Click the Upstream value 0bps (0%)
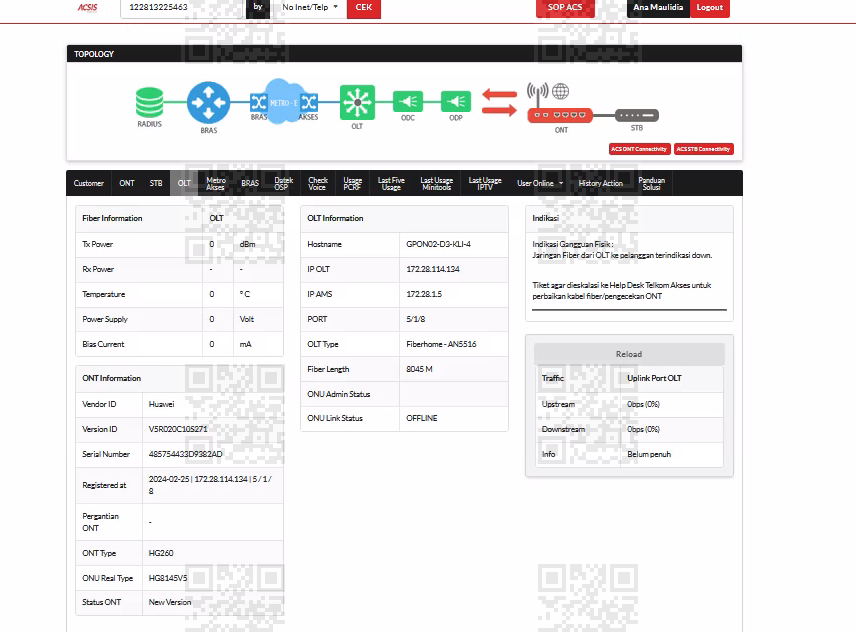This screenshot has height=632, width=856. click(x=643, y=404)
